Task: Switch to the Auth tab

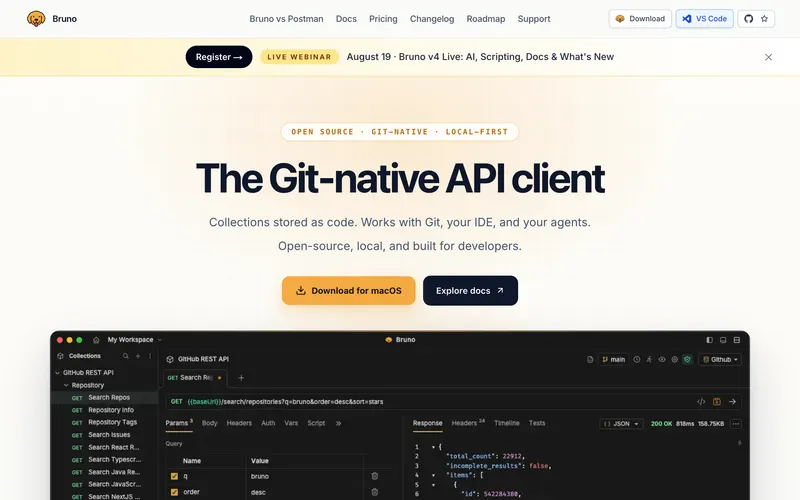Action: 268,423
